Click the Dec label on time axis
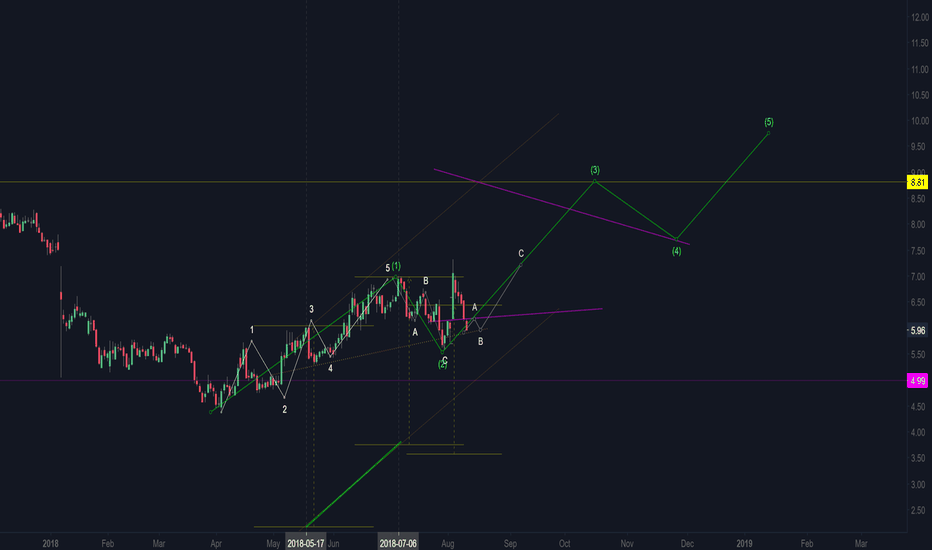 [x=687, y=543]
